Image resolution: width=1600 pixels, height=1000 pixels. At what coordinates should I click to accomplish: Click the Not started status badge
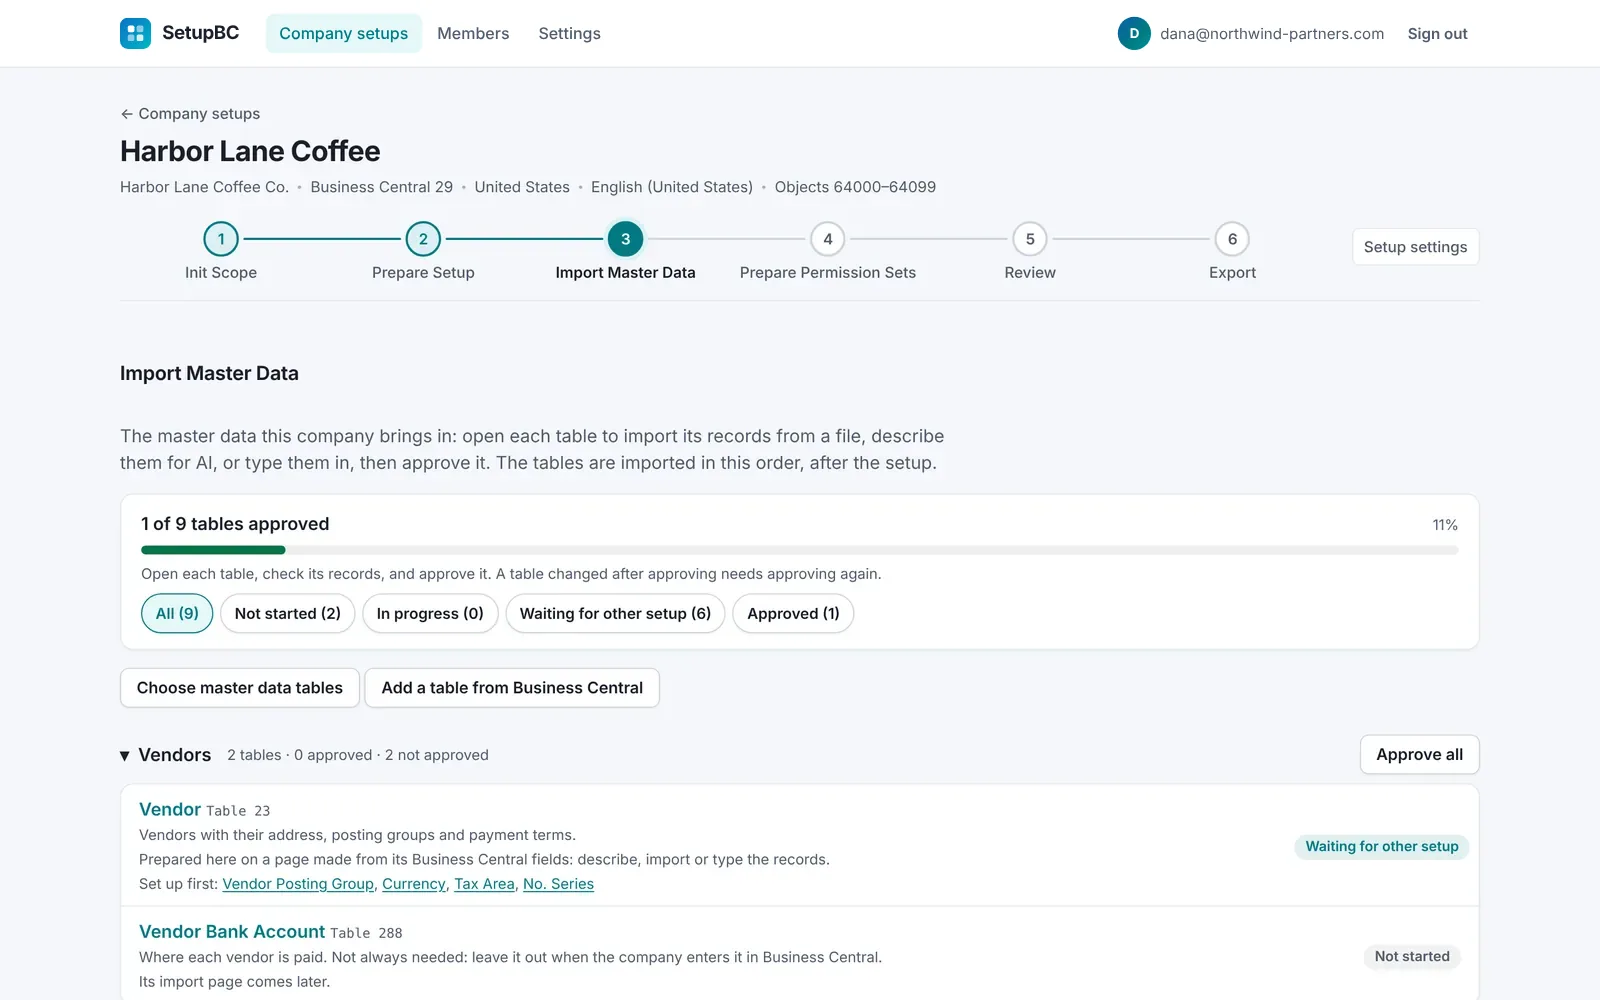click(1412, 957)
